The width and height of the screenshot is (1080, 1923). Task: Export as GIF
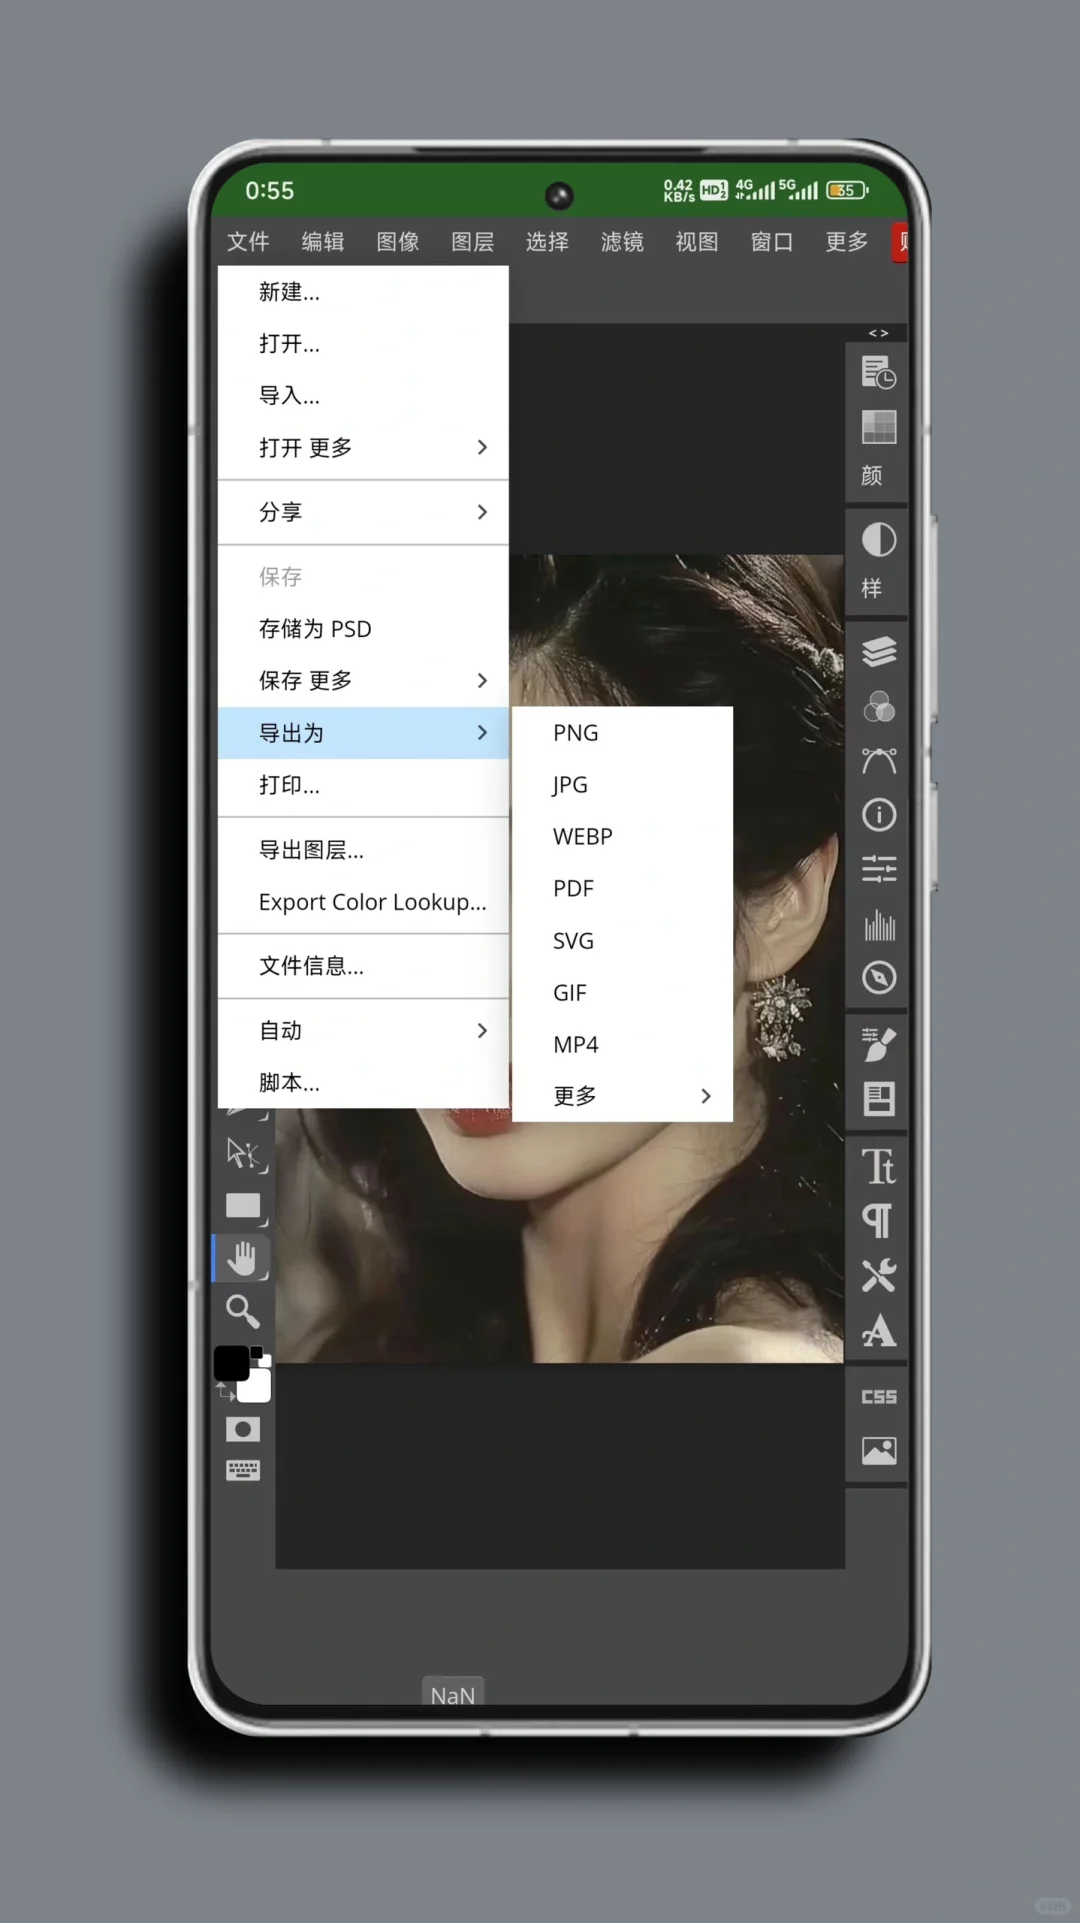pos(622,993)
